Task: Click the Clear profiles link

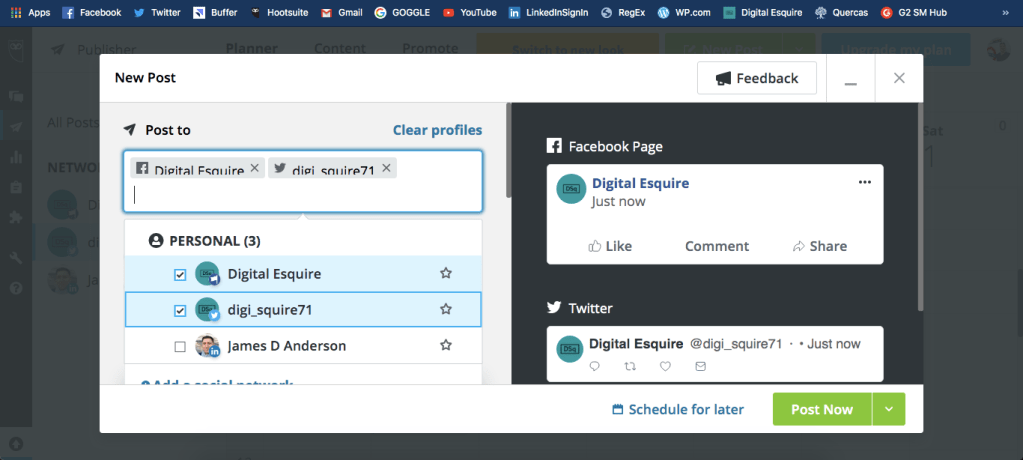Action: click(x=437, y=130)
